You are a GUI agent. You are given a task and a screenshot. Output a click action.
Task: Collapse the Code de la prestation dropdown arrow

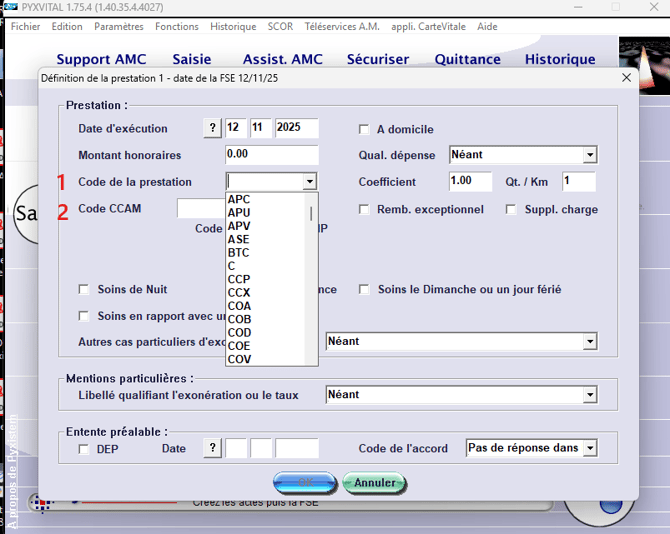click(310, 182)
